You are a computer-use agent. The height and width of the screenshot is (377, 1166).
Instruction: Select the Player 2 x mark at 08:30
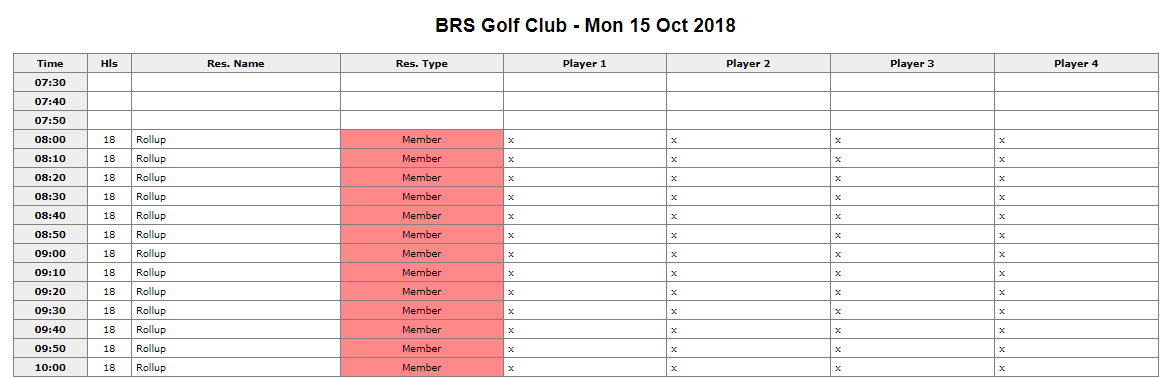(x=674, y=197)
